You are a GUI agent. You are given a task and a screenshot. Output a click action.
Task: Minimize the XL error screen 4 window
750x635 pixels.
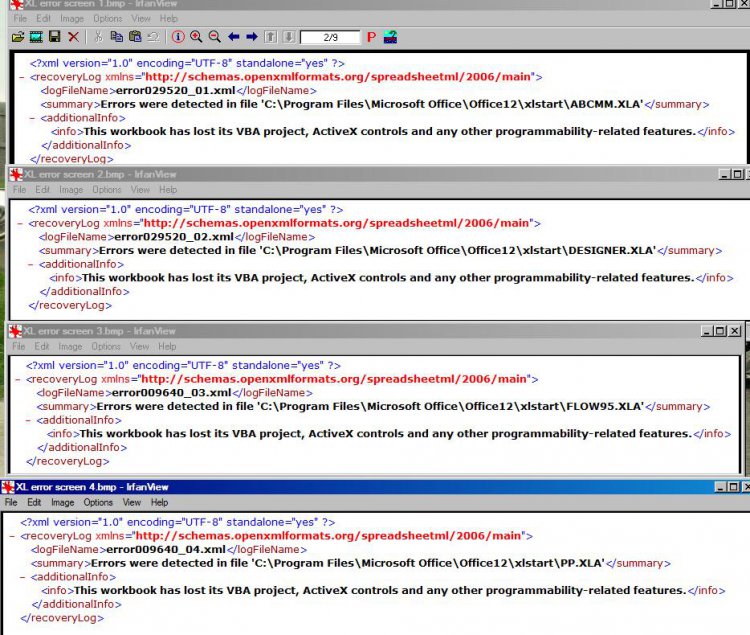[x=720, y=487]
